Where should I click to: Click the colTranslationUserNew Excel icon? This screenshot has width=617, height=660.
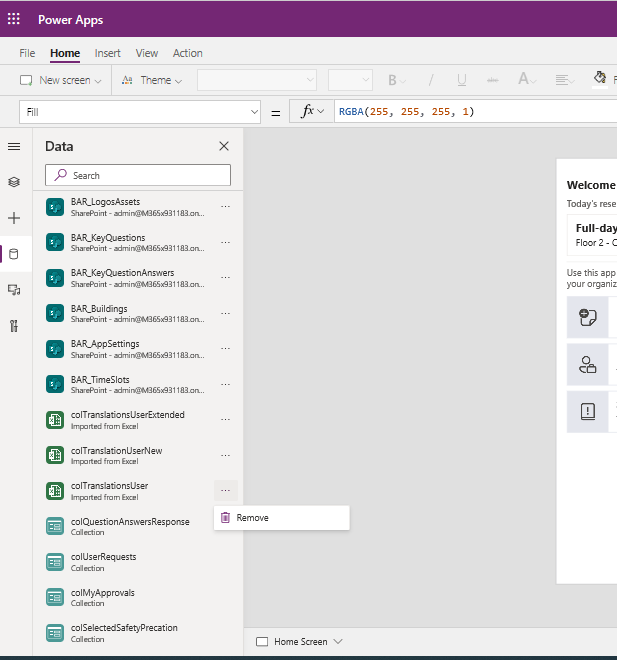click(55, 455)
